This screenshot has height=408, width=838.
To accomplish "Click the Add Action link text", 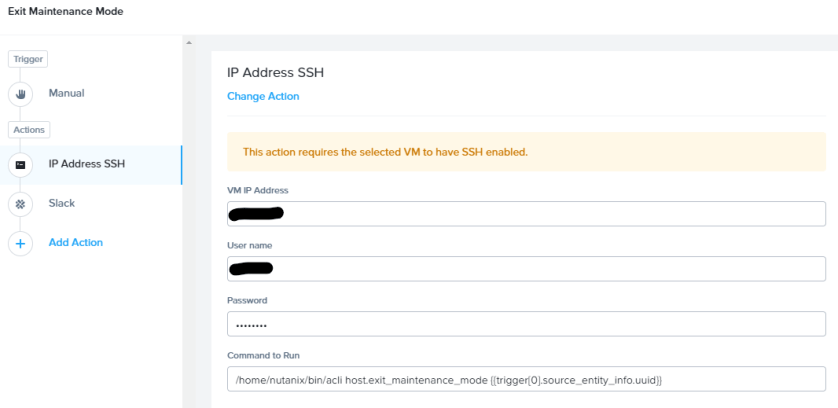I will [76, 242].
